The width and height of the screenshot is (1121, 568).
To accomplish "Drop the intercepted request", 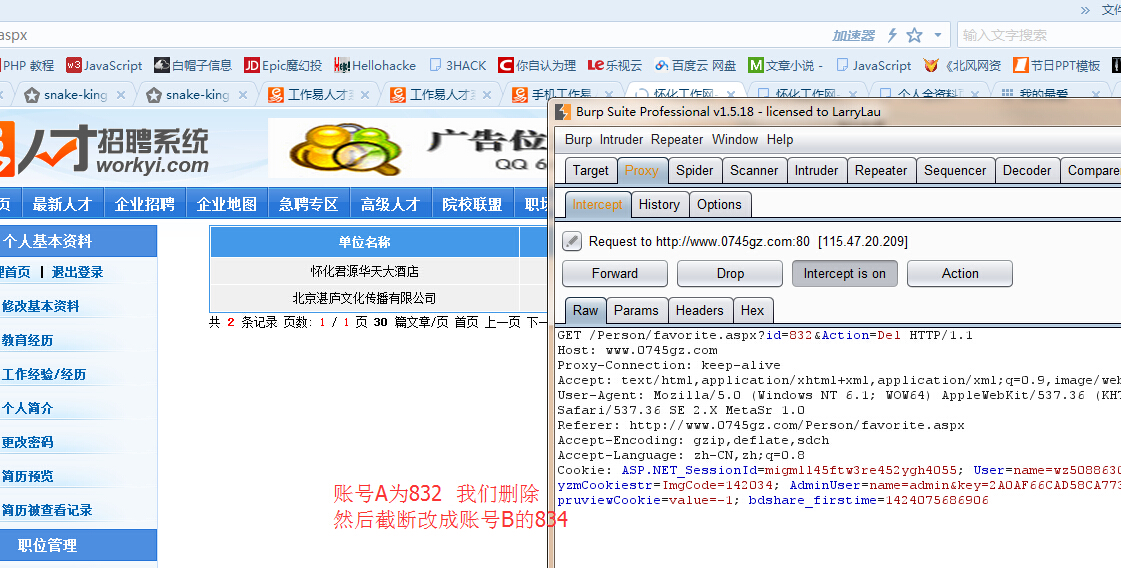I will coord(730,273).
